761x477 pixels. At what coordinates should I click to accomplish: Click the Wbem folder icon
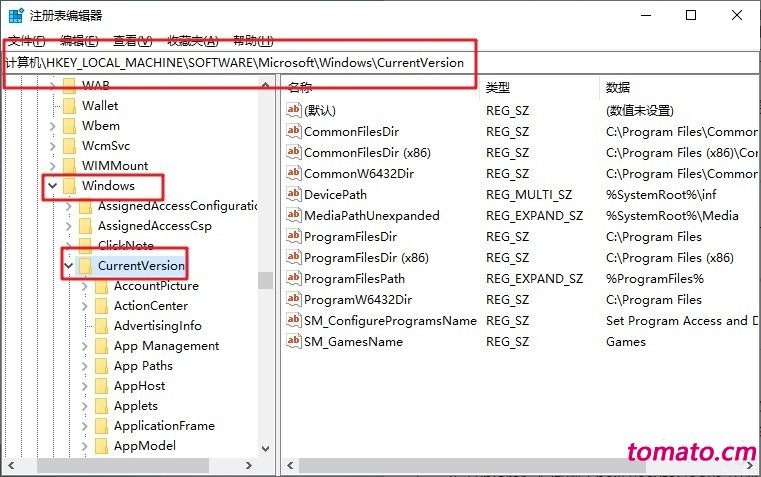point(69,126)
